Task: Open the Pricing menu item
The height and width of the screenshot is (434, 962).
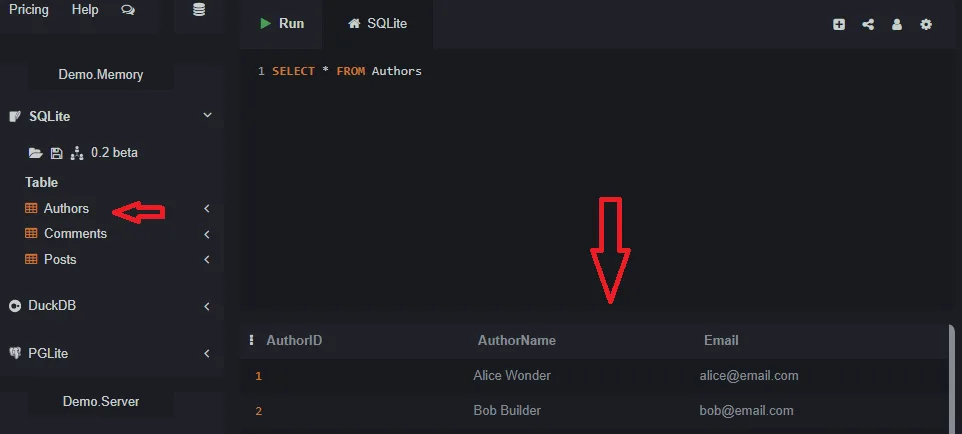Action: [x=29, y=10]
